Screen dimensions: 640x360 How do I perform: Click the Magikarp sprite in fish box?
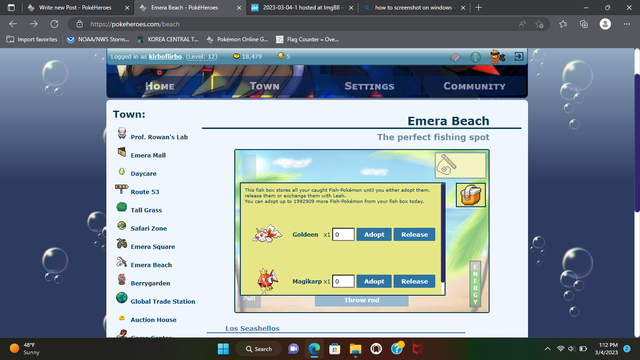pyautogui.click(x=267, y=280)
